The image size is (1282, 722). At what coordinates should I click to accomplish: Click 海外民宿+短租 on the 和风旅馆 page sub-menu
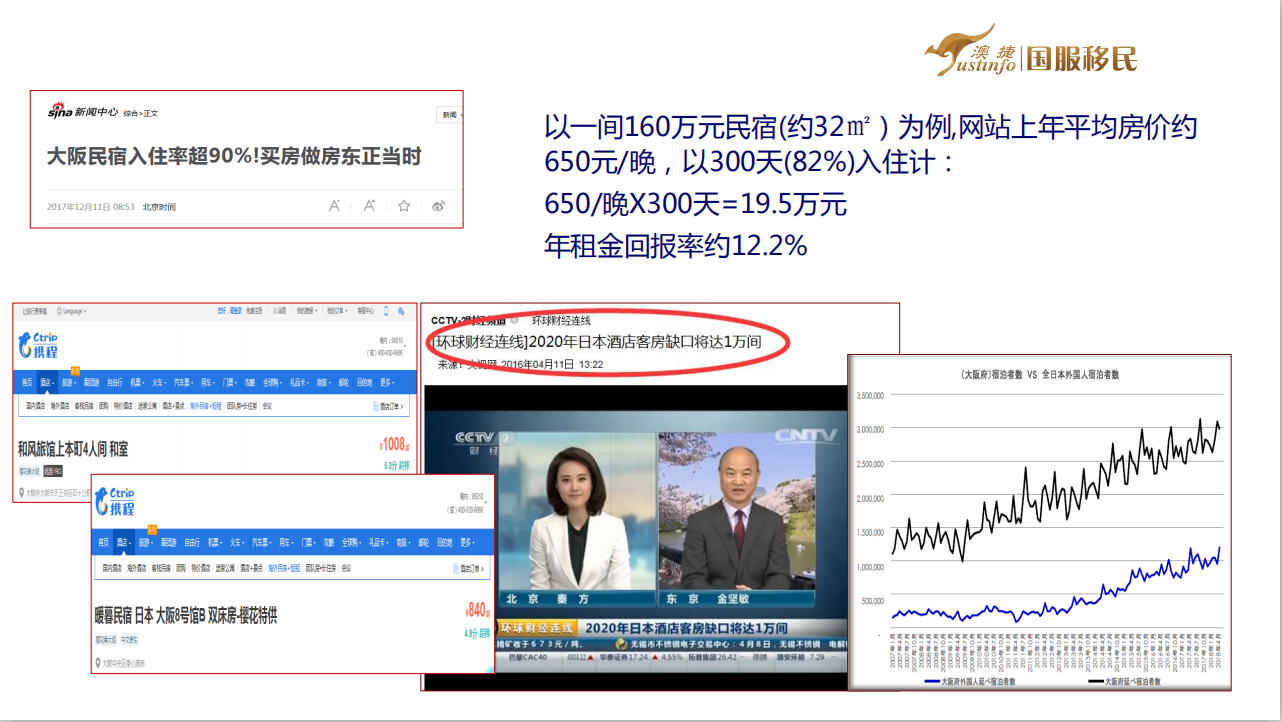(205, 407)
